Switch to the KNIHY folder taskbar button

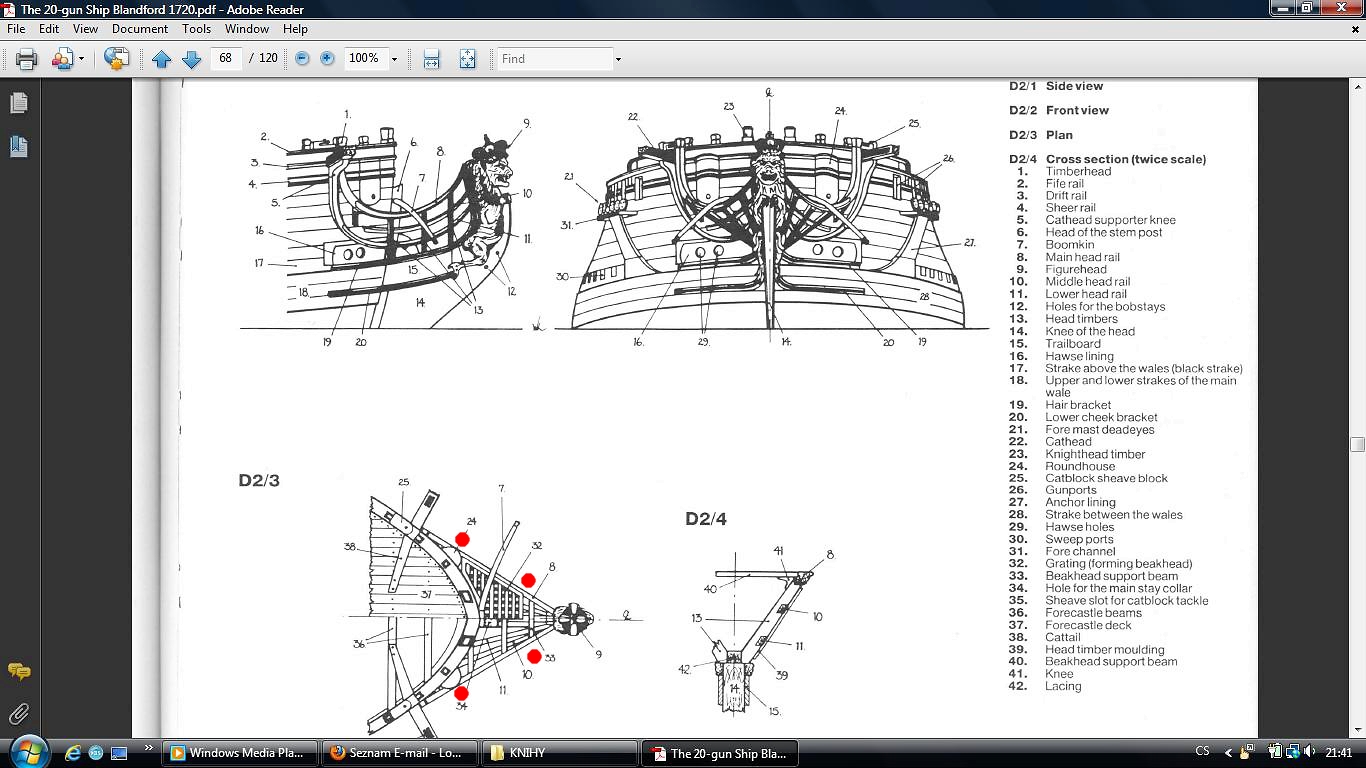tap(560, 753)
